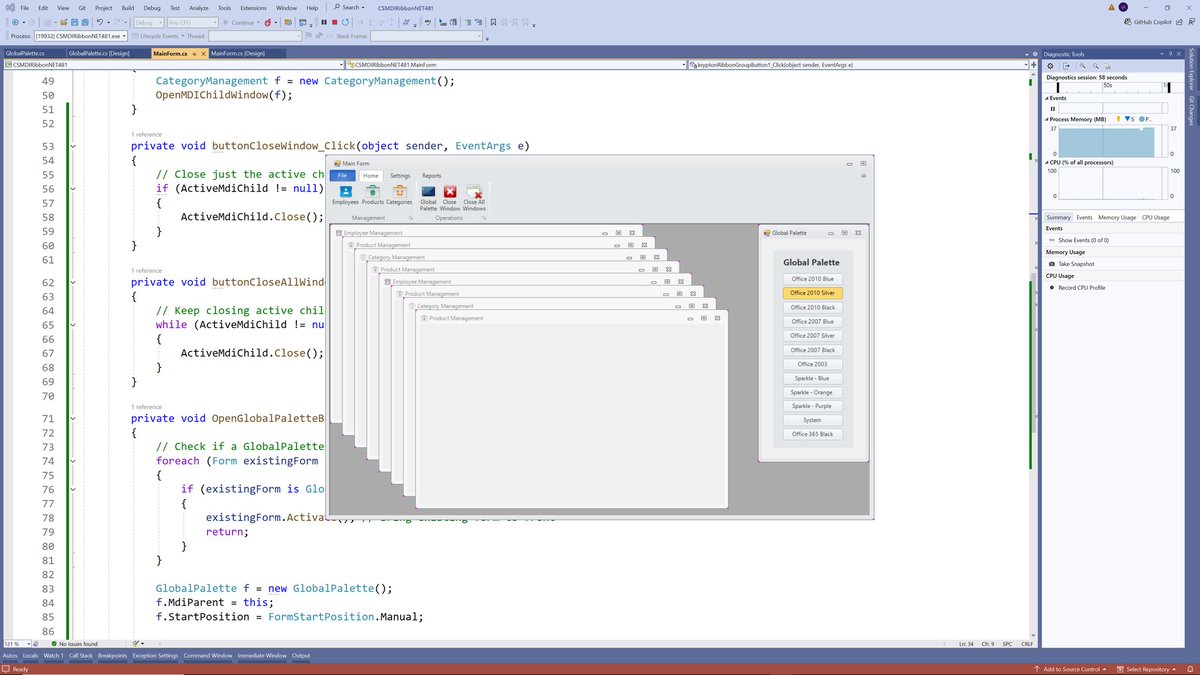Open the Stack Frame dropdown
The width and height of the screenshot is (1200, 675).
point(426,36)
